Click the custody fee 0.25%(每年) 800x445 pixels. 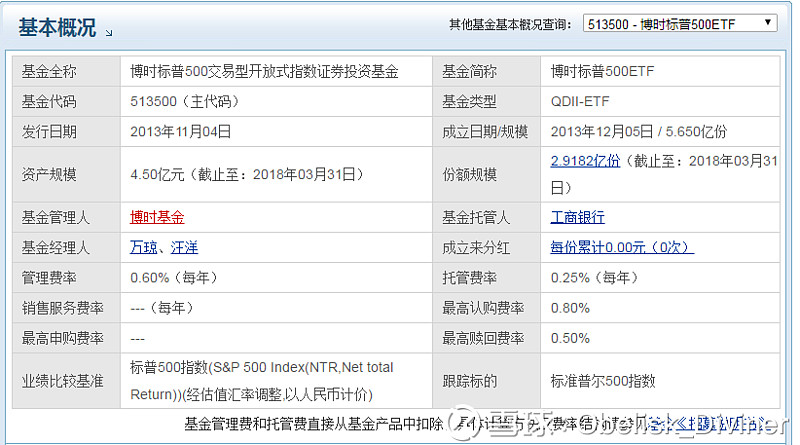coord(595,278)
